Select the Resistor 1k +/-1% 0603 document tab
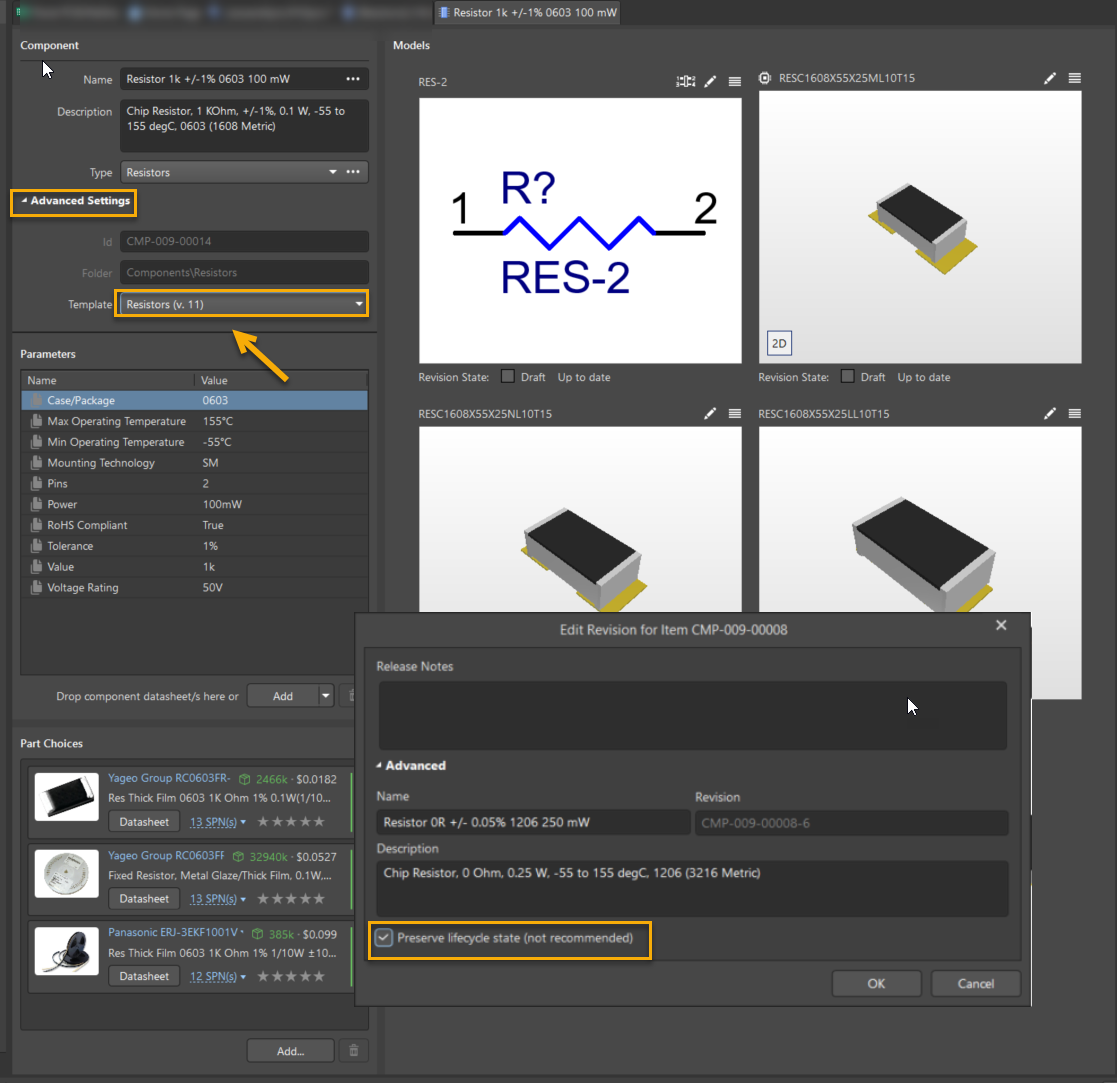1117x1083 pixels. pyautogui.click(x=526, y=13)
